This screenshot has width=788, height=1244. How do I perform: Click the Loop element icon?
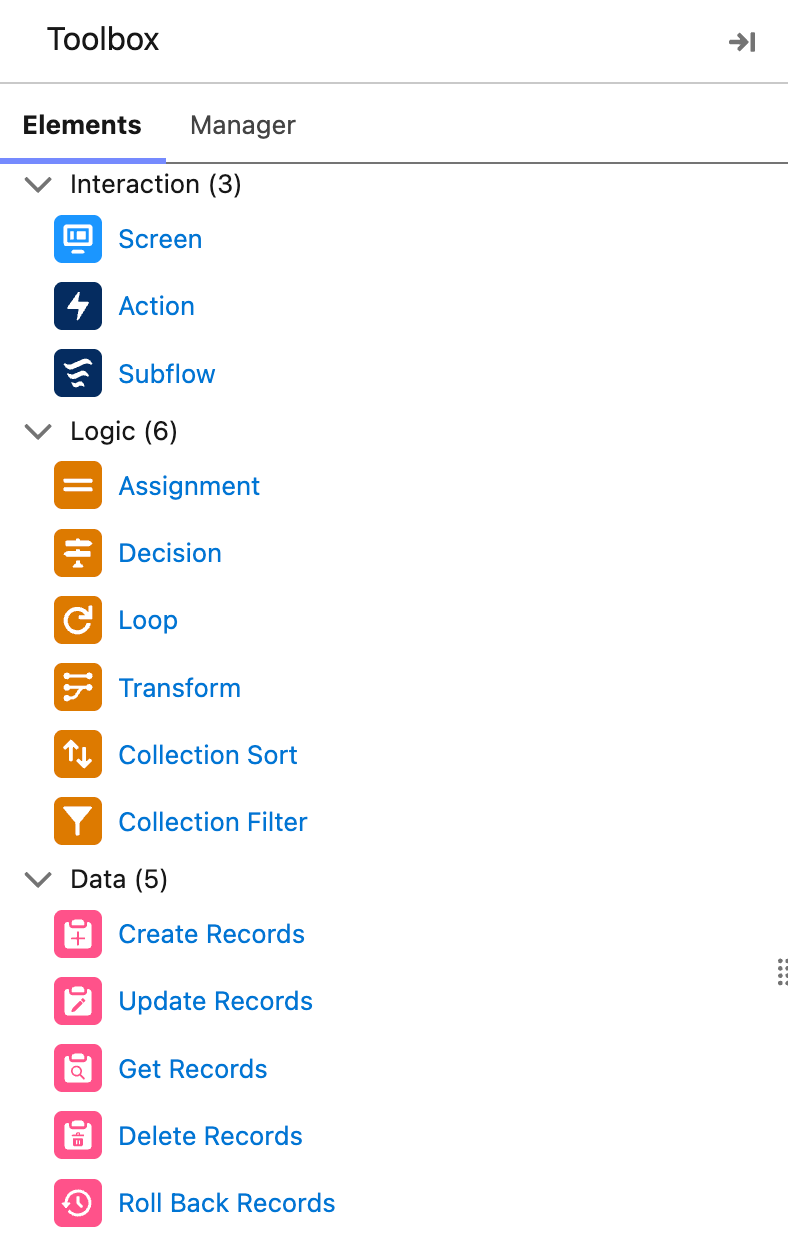tap(78, 620)
